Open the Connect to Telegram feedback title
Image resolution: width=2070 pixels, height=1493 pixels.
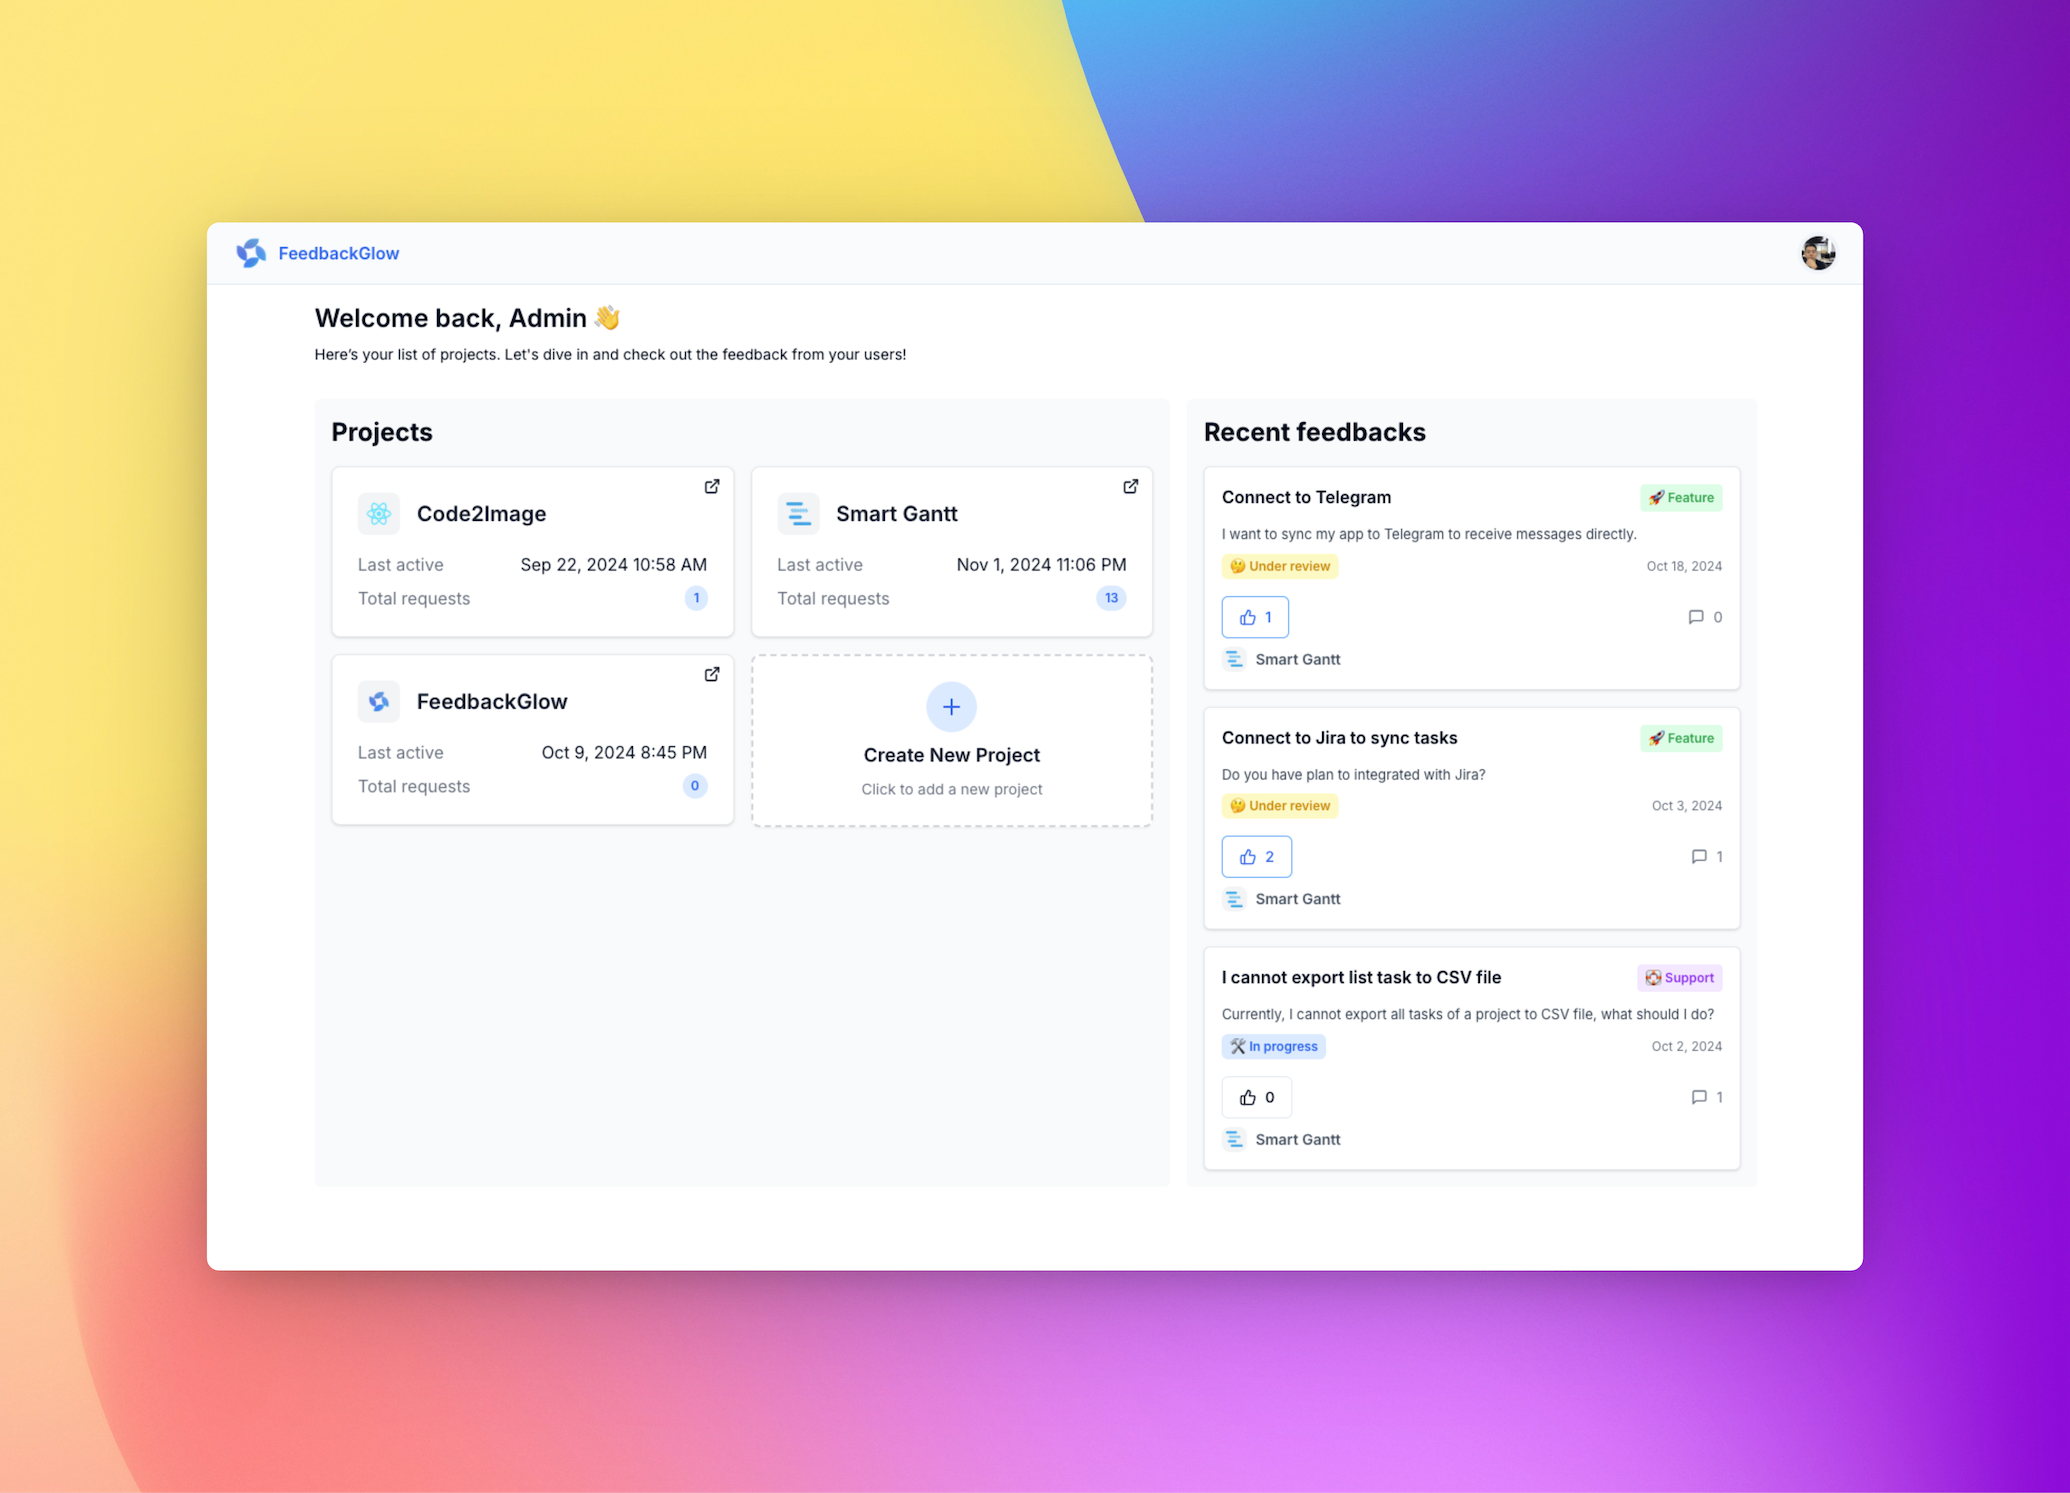pos(1306,497)
